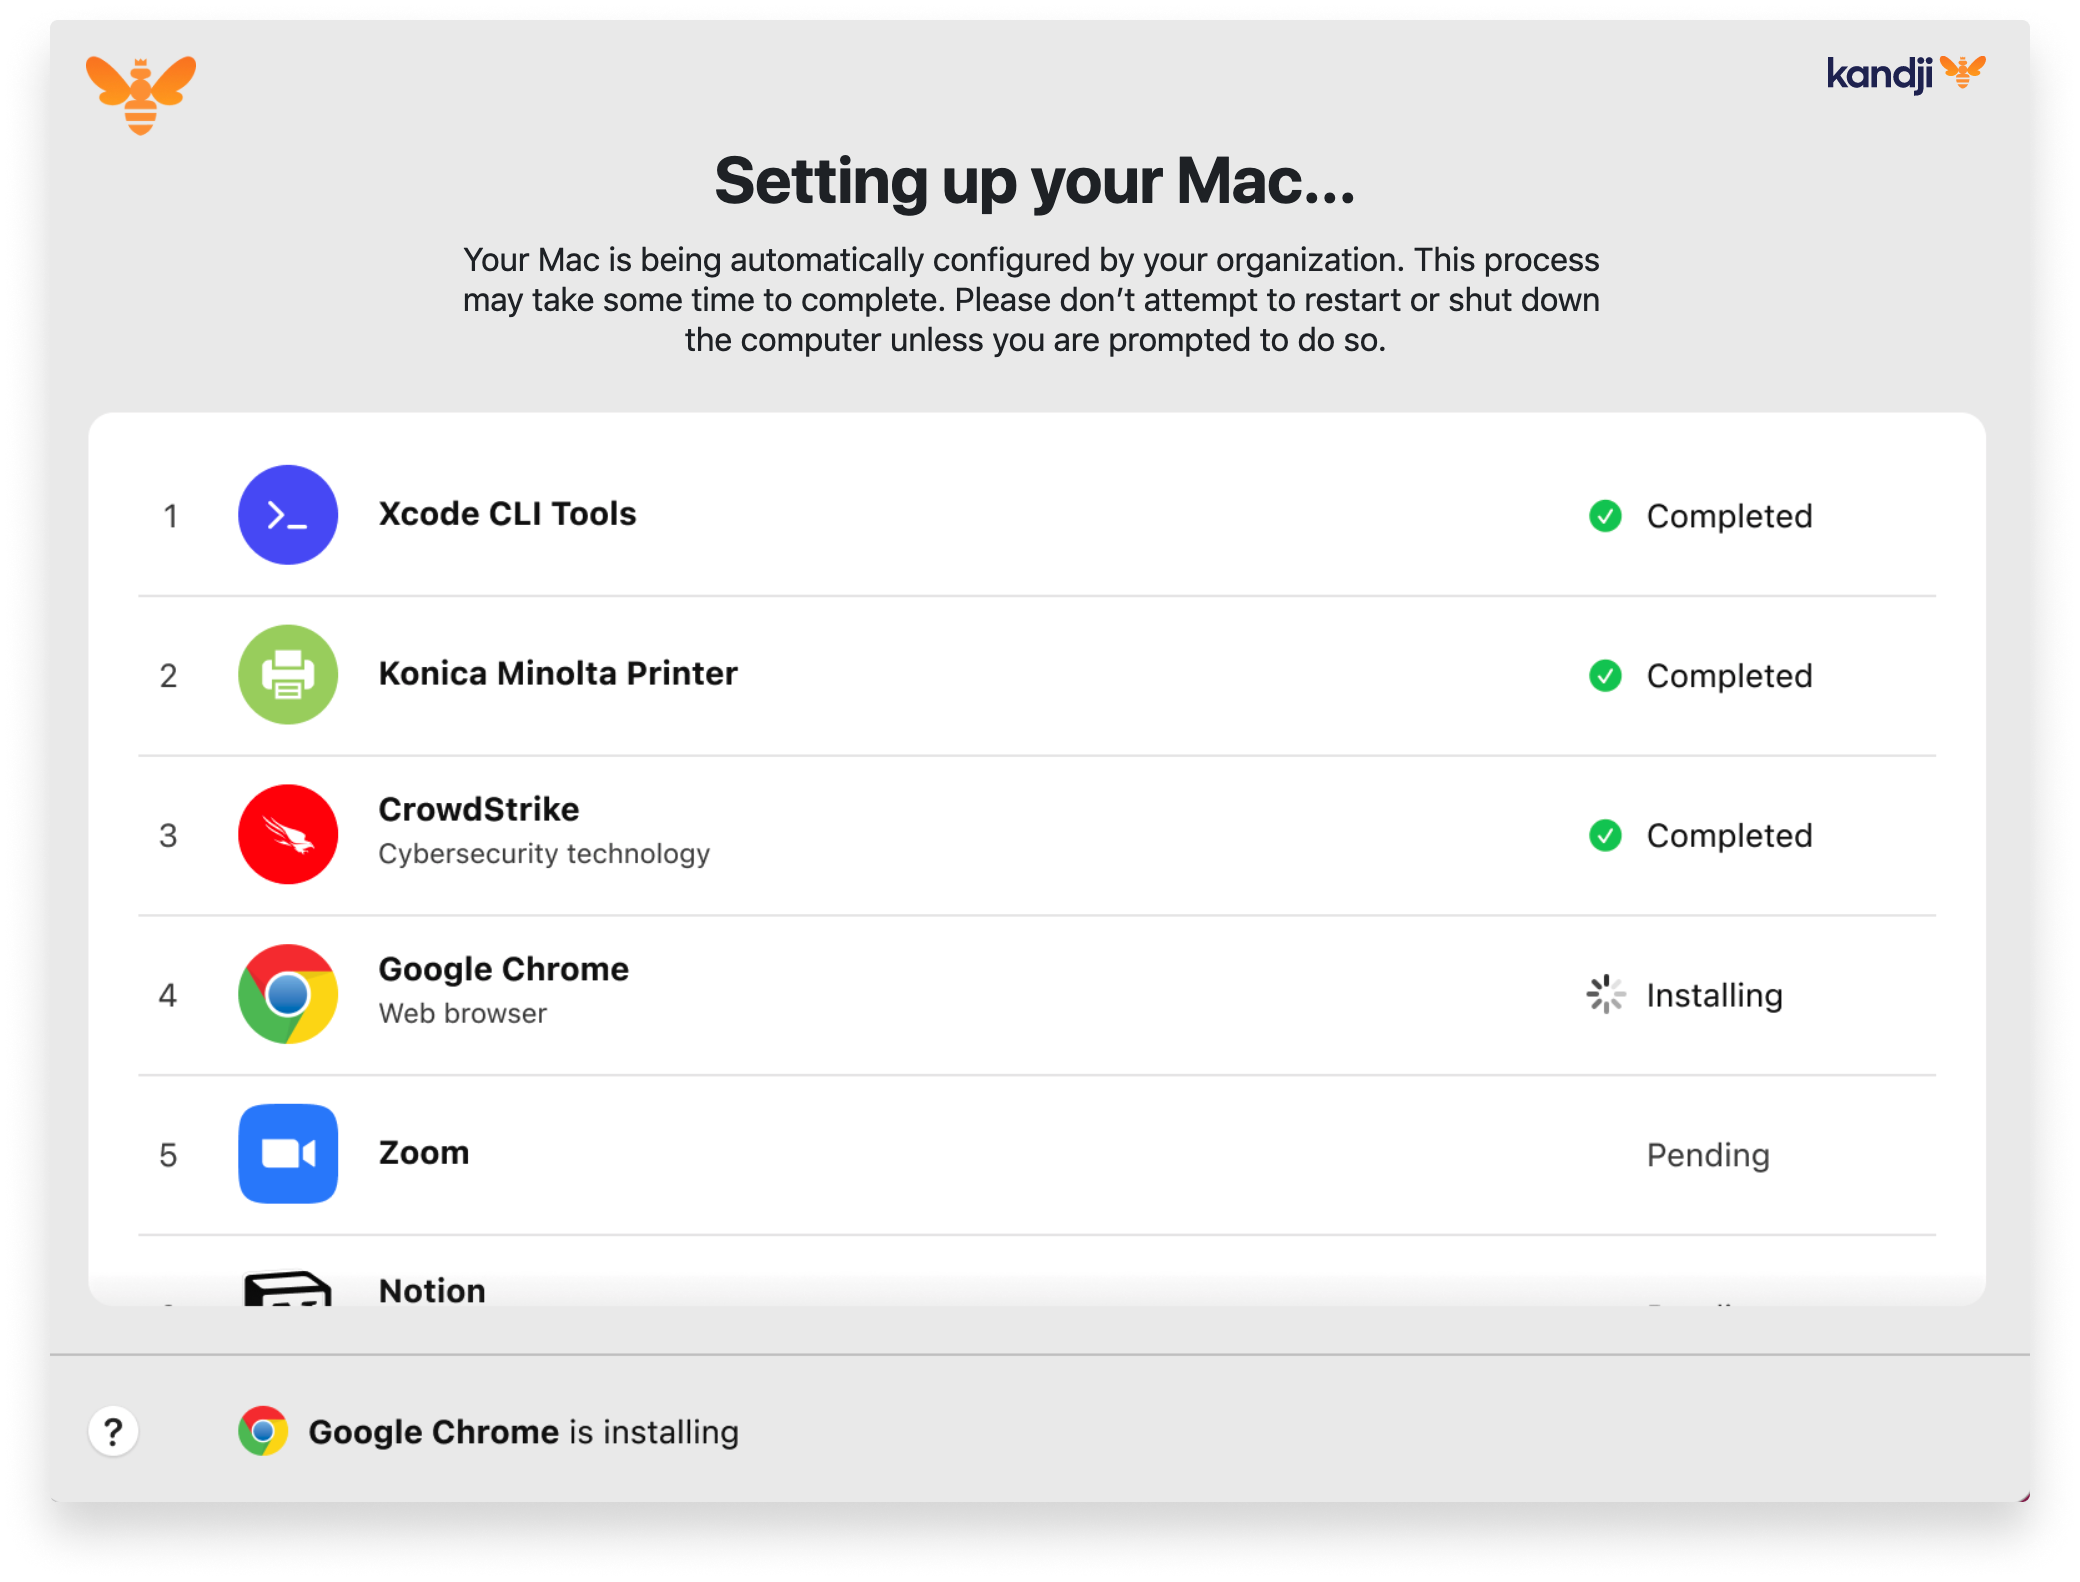2080x1582 pixels.
Task: Click the green checkmark beside CrowdStrike
Action: pyautogui.click(x=1605, y=835)
